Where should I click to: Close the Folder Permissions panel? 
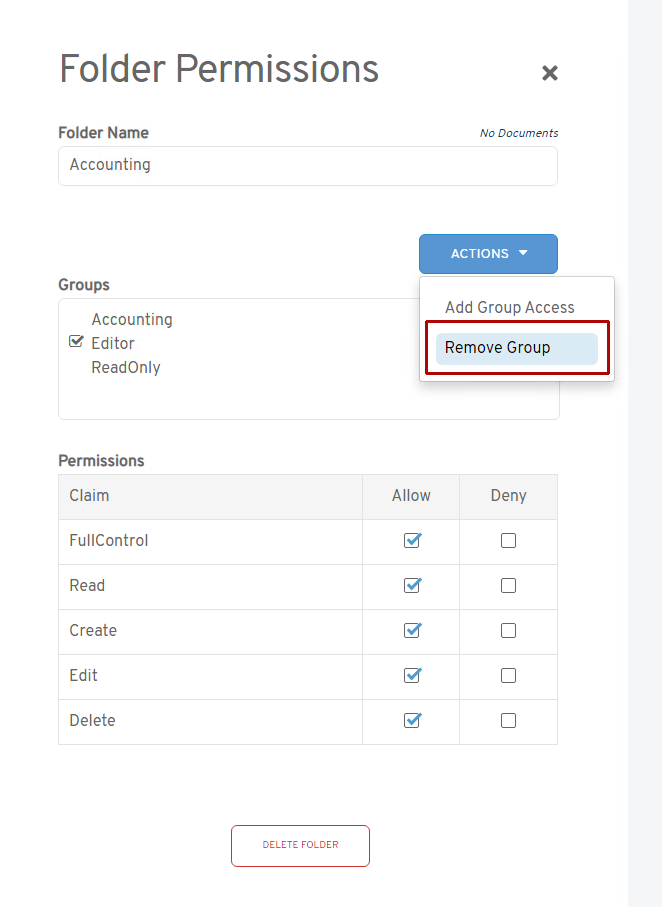click(549, 73)
